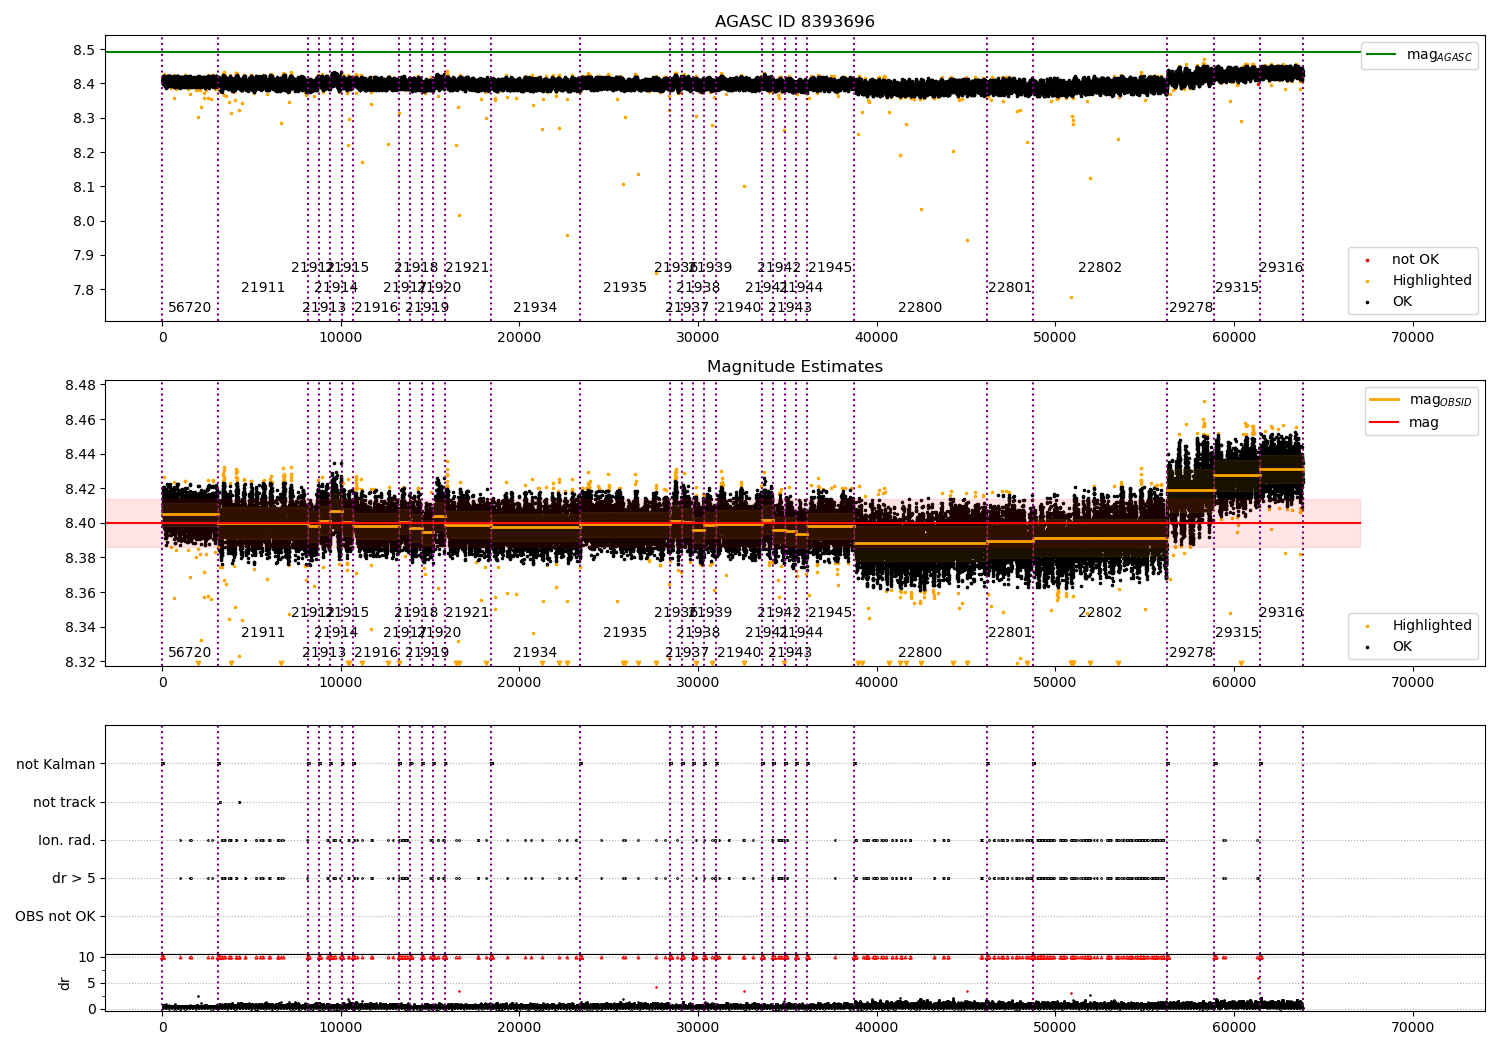The image size is (1500, 1050).
Task: Click OBSID label 21934 in Magnitude Estimates plot
Action: pyautogui.click(x=535, y=652)
